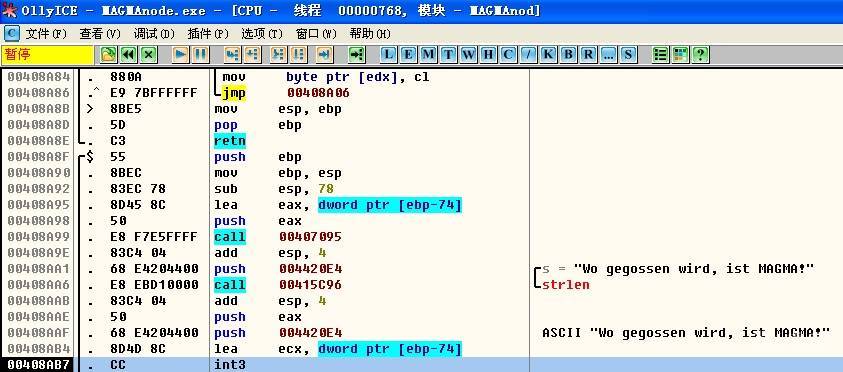Click the jmp 00408A06 instruction
This screenshot has width=843, height=372.
(x=285, y=93)
